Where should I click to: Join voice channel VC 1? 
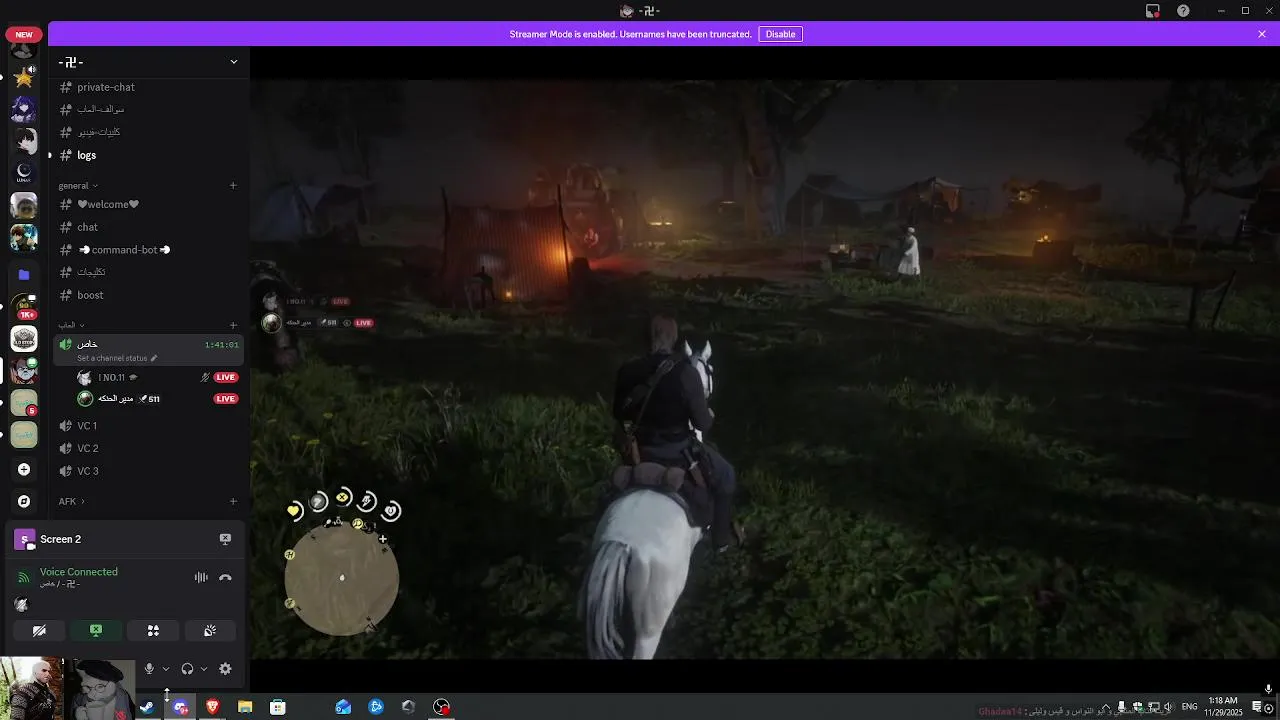[x=148, y=426]
